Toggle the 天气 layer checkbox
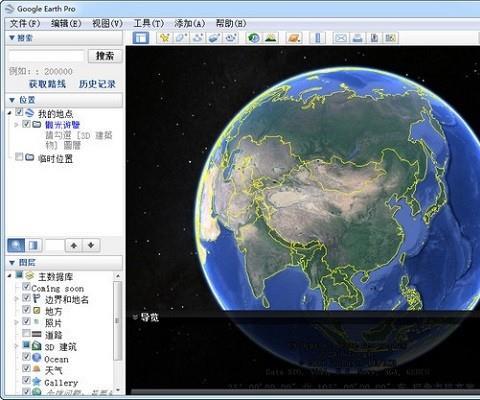This screenshot has width=480, height=400. pos(26,368)
